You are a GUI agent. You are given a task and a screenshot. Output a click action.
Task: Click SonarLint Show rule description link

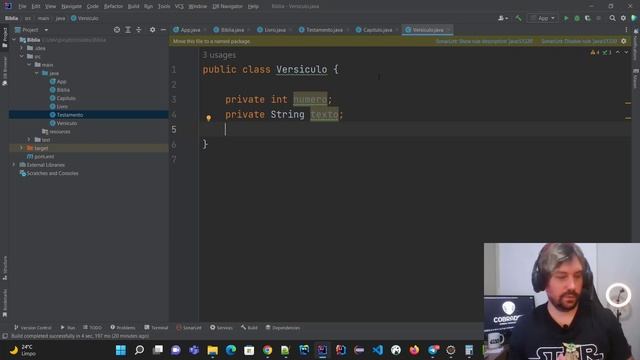point(484,41)
